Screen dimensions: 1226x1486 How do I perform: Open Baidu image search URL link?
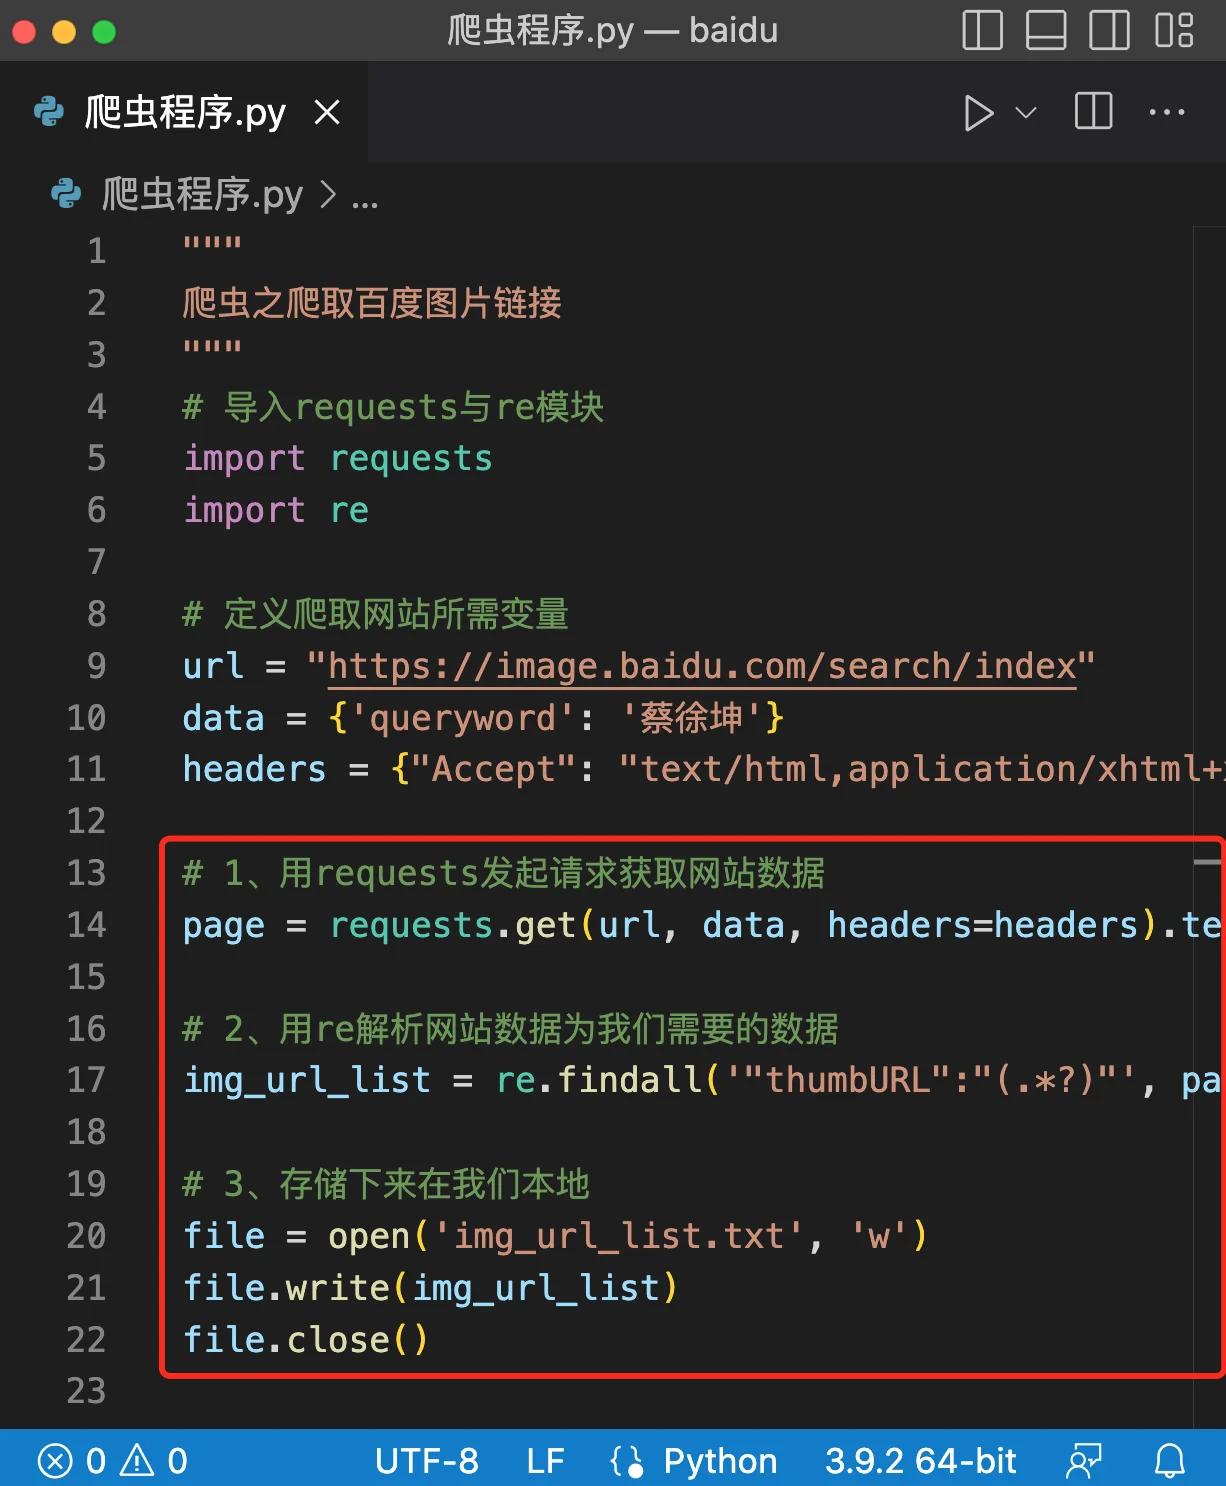click(702, 665)
